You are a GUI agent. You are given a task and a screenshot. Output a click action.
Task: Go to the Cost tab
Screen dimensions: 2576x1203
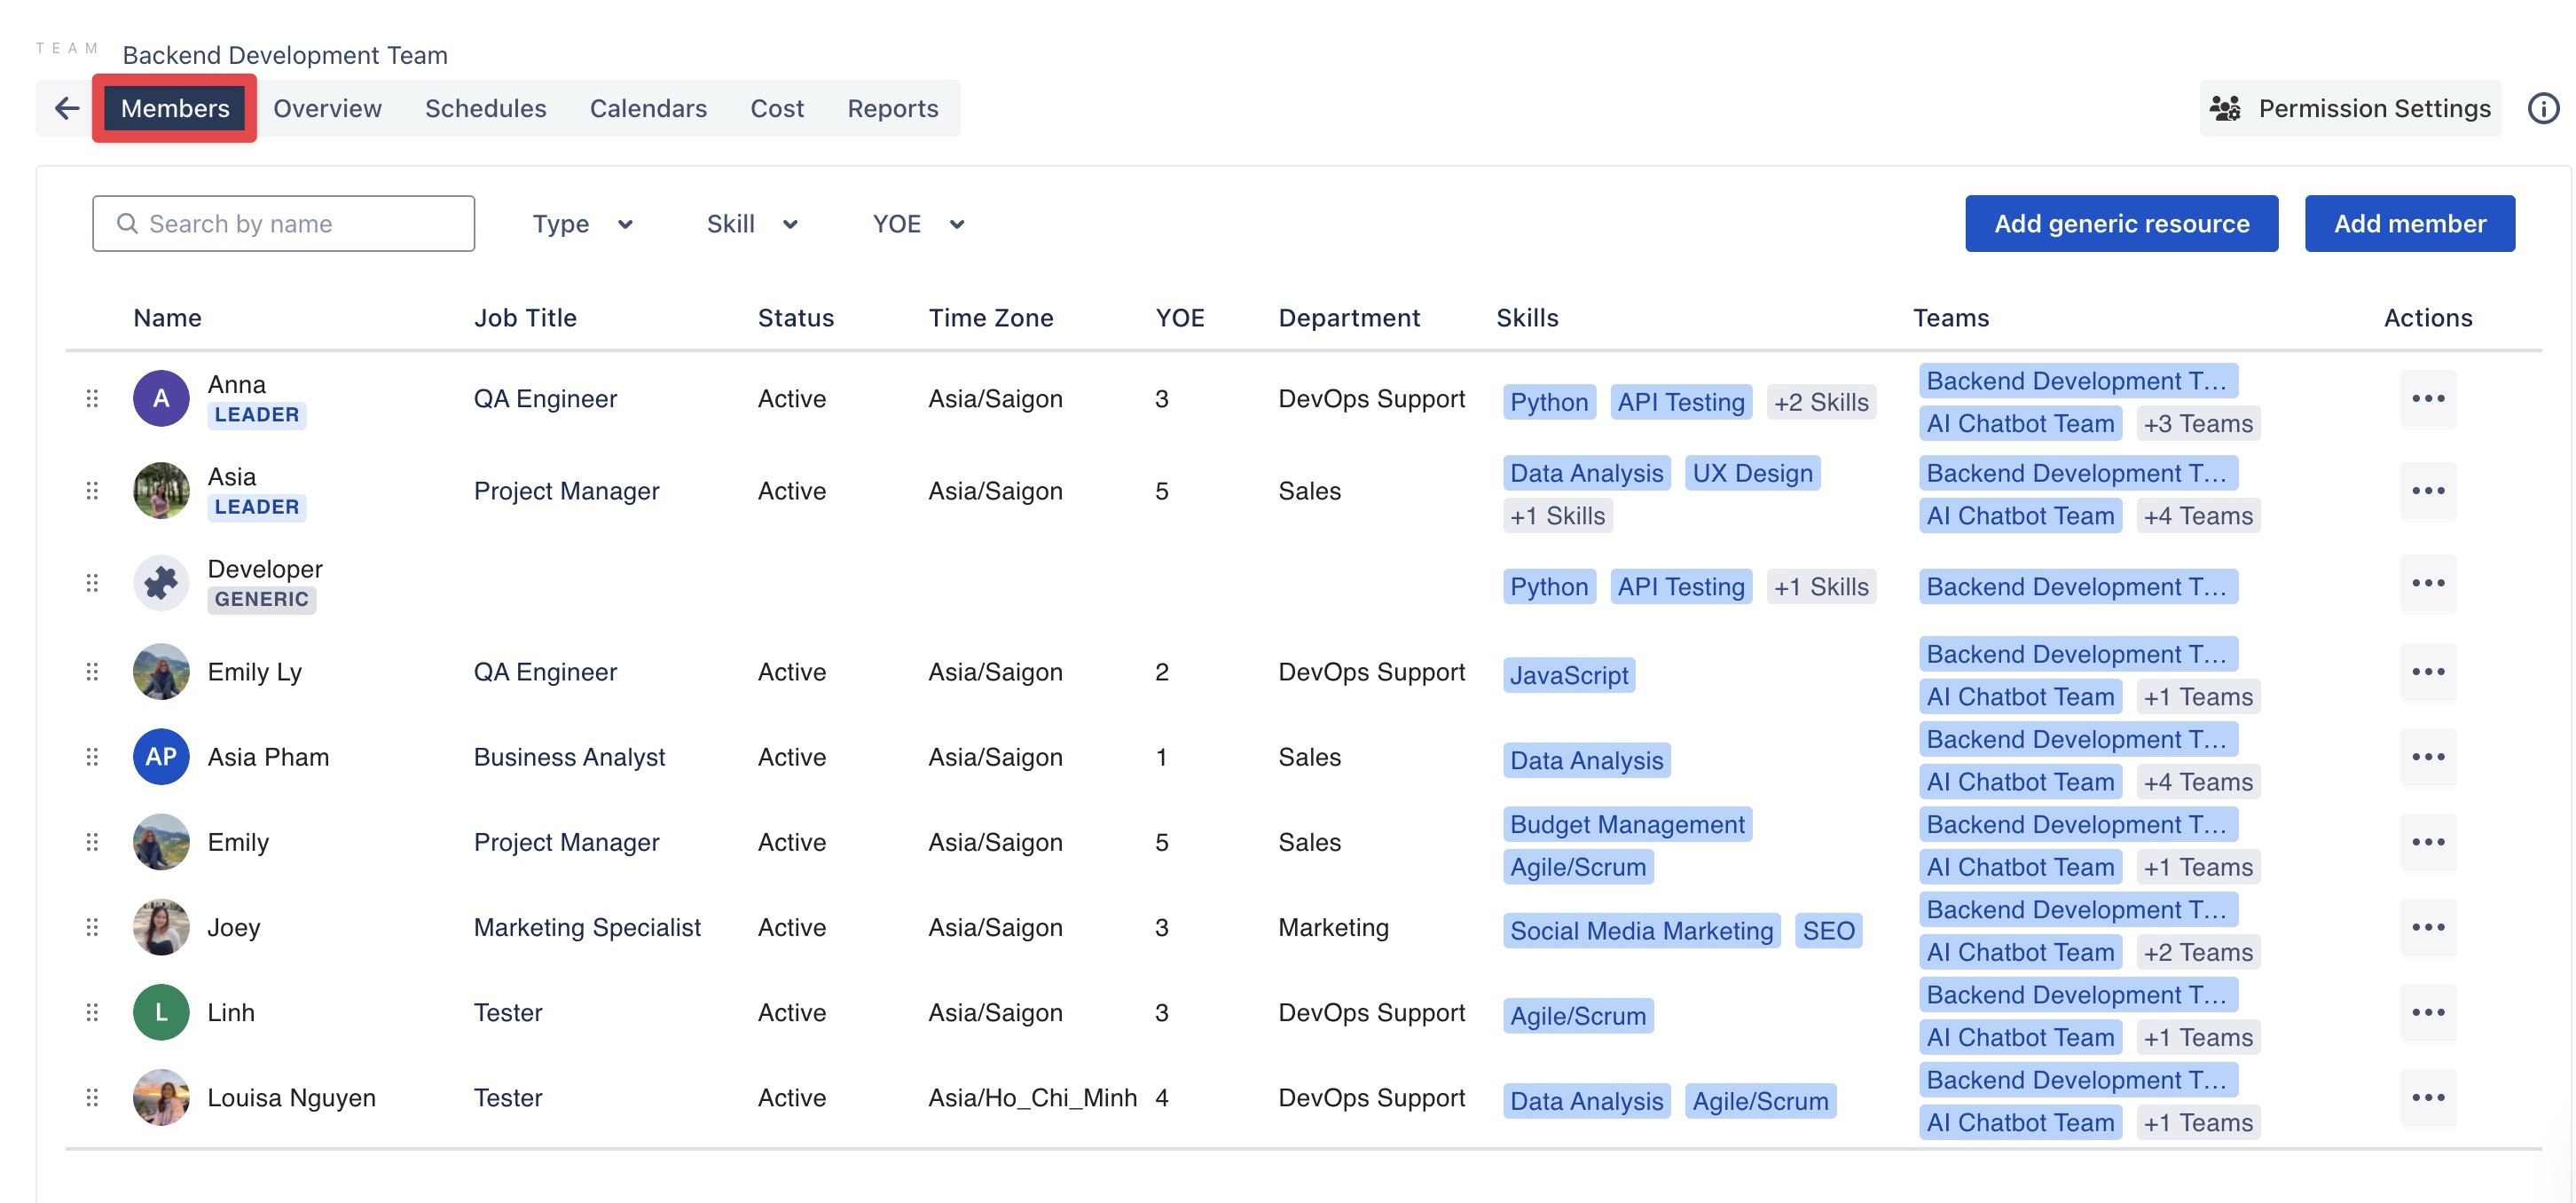coord(776,108)
